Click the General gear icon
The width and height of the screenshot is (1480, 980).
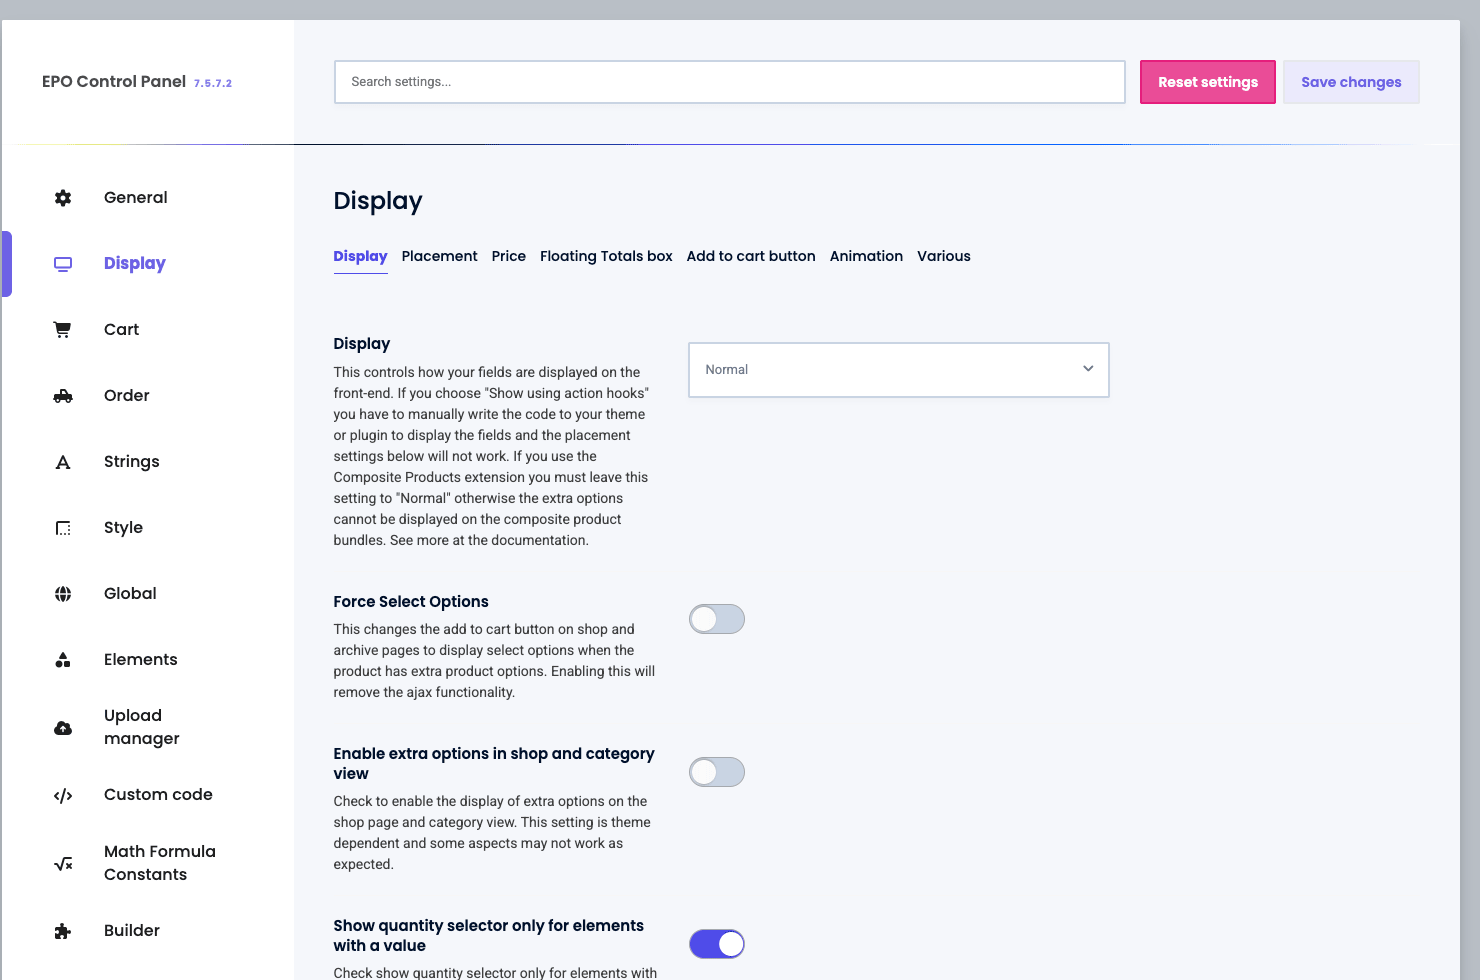tap(63, 198)
